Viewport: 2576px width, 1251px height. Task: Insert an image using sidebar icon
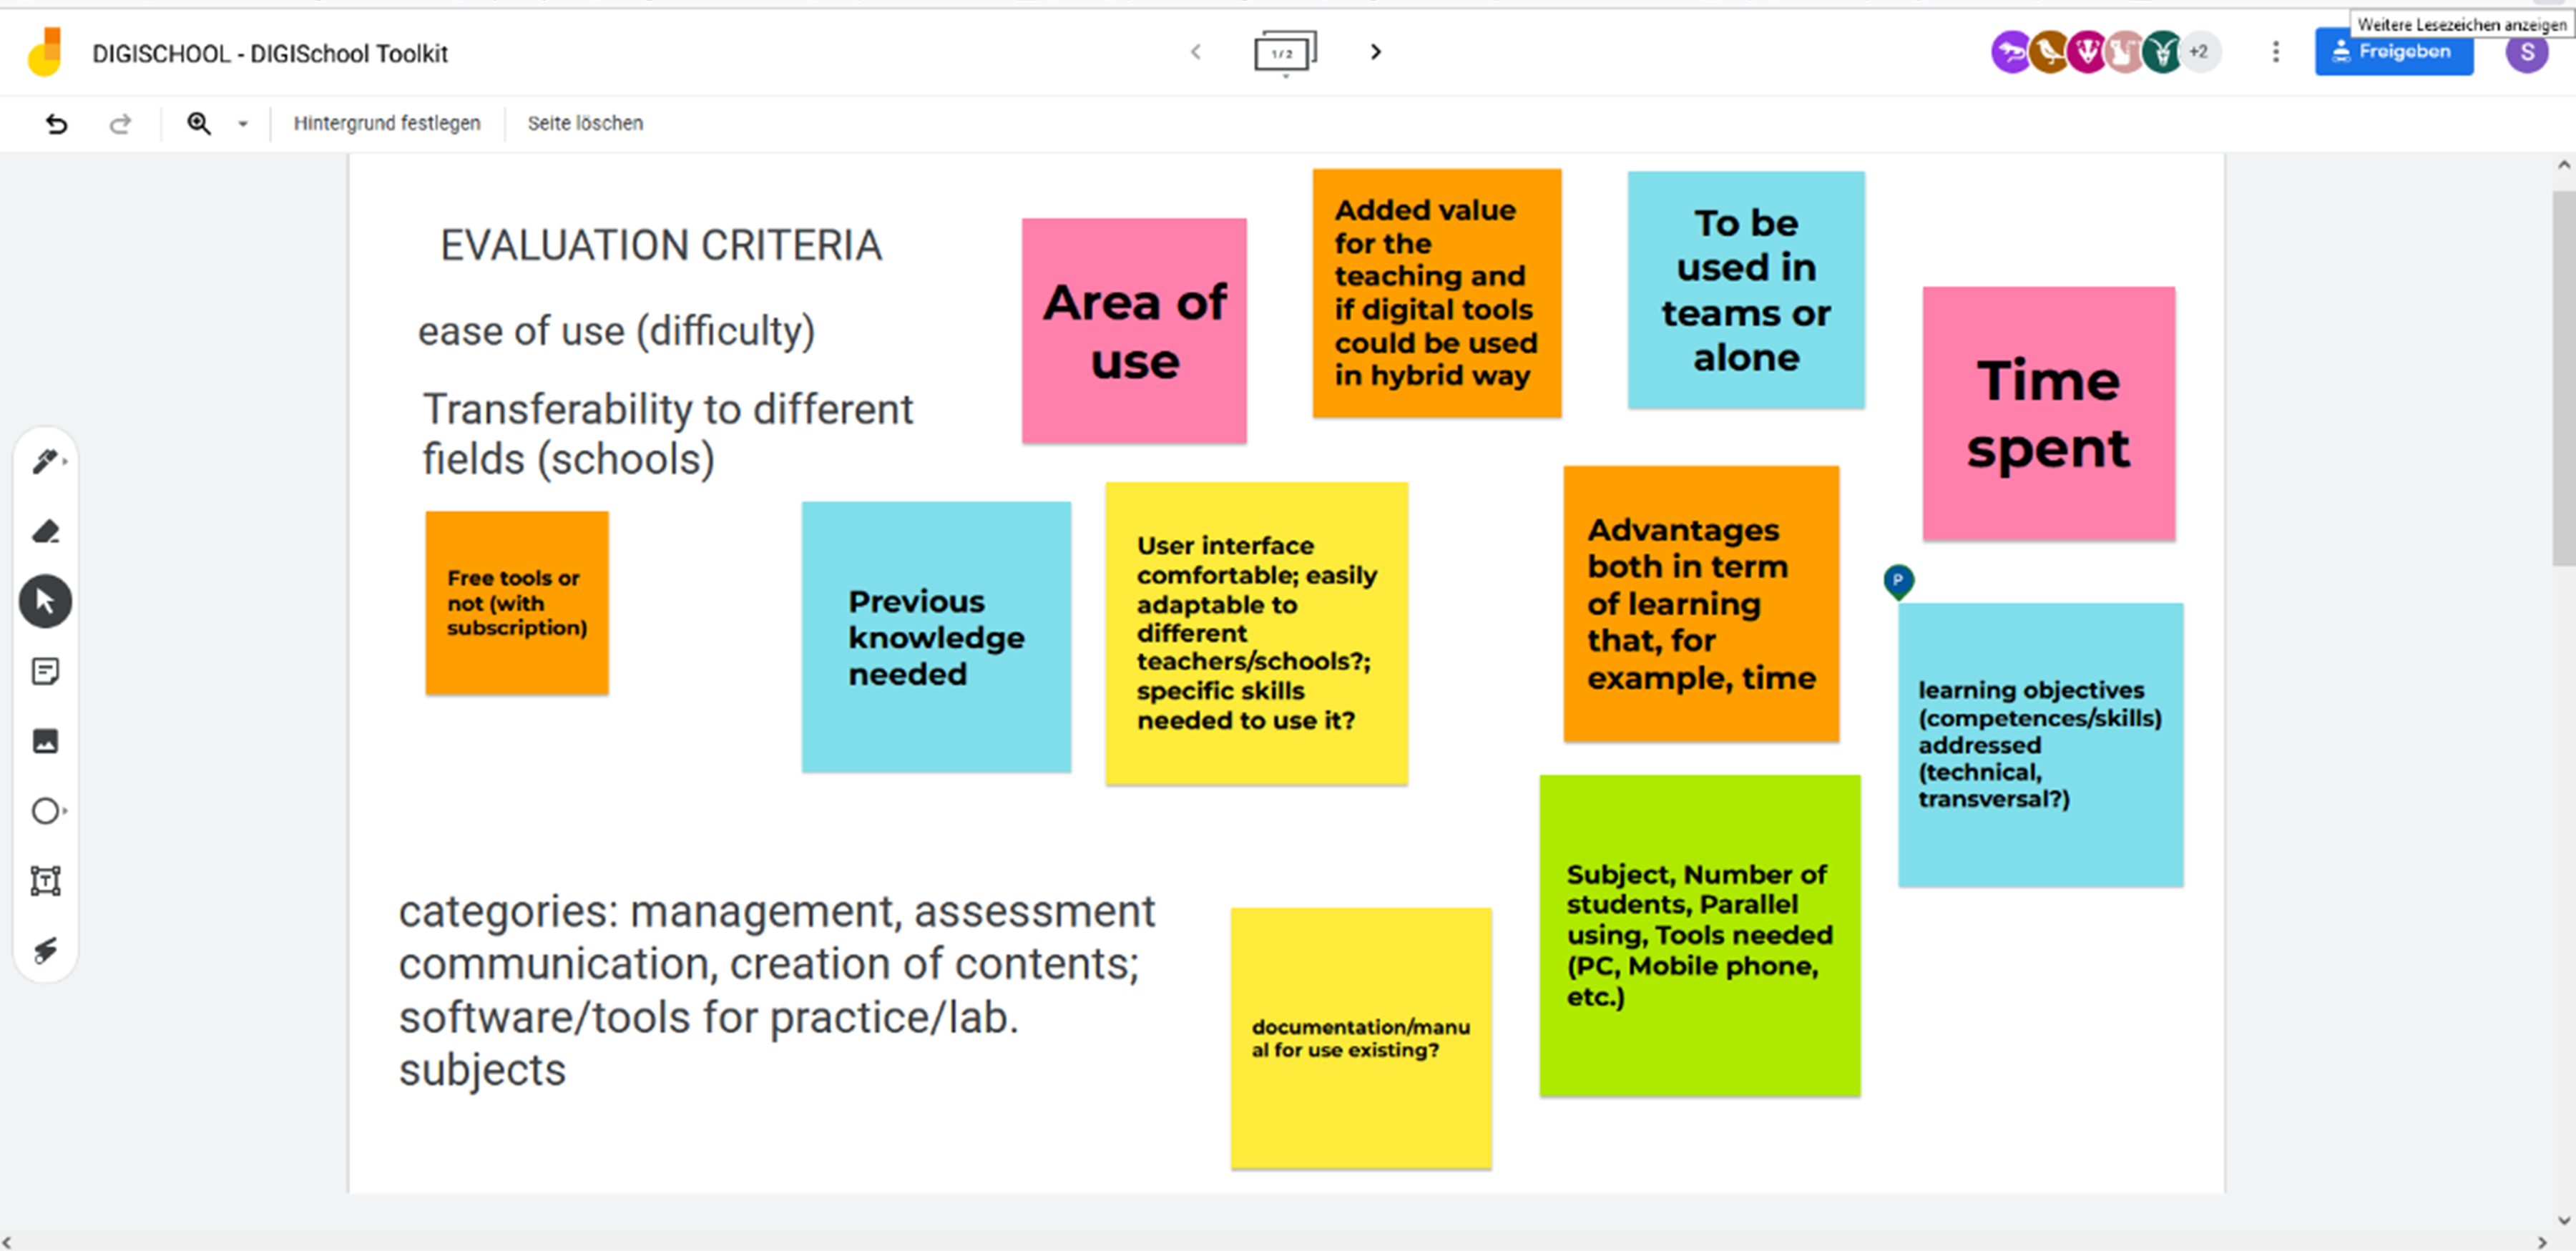tap(46, 741)
